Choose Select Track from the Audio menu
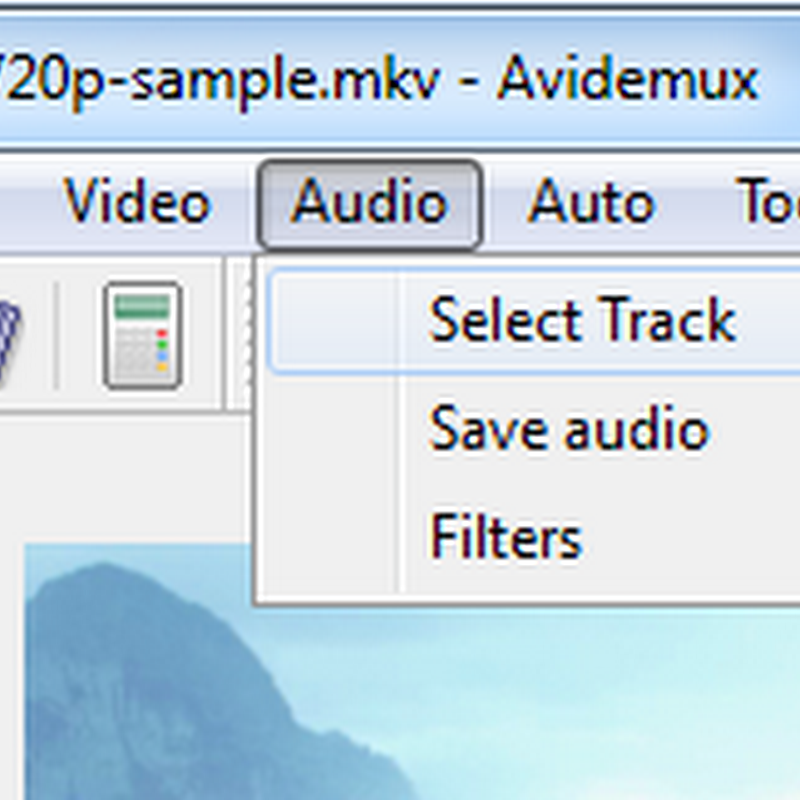 582,322
